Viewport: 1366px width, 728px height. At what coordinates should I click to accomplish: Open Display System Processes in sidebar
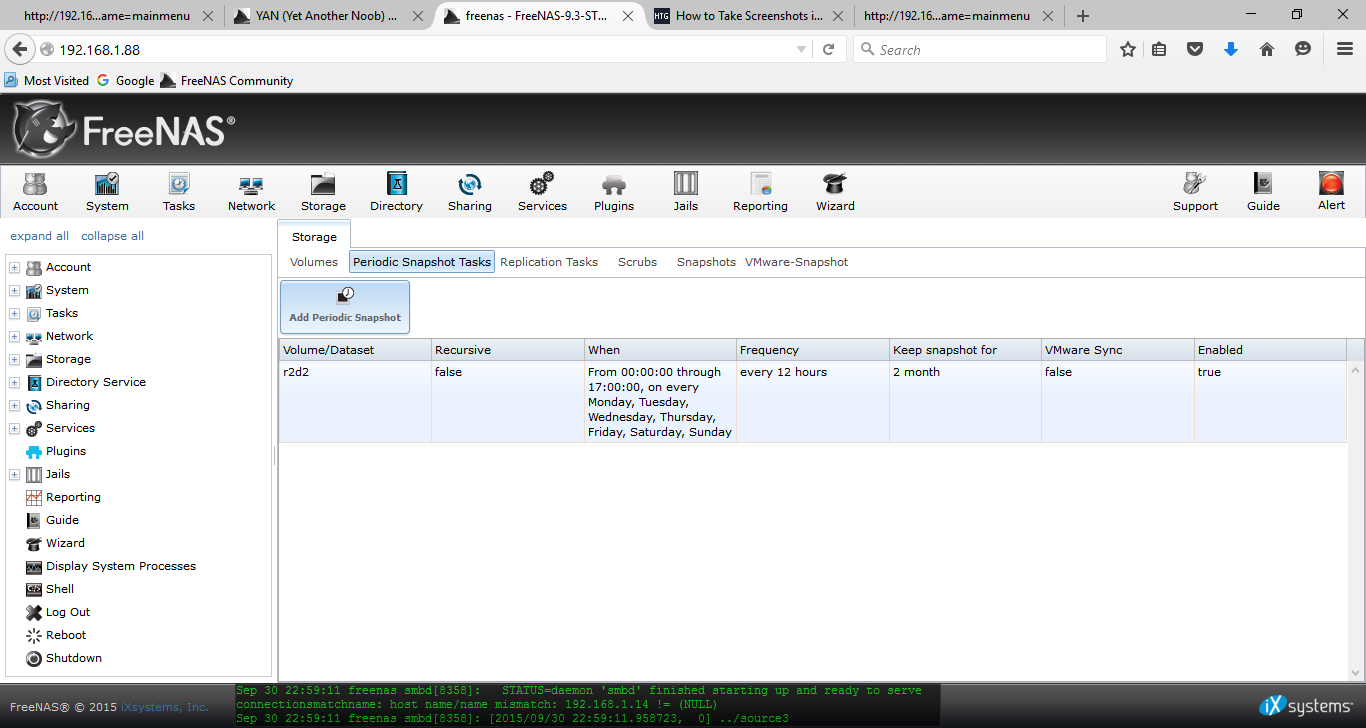(x=121, y=566)
